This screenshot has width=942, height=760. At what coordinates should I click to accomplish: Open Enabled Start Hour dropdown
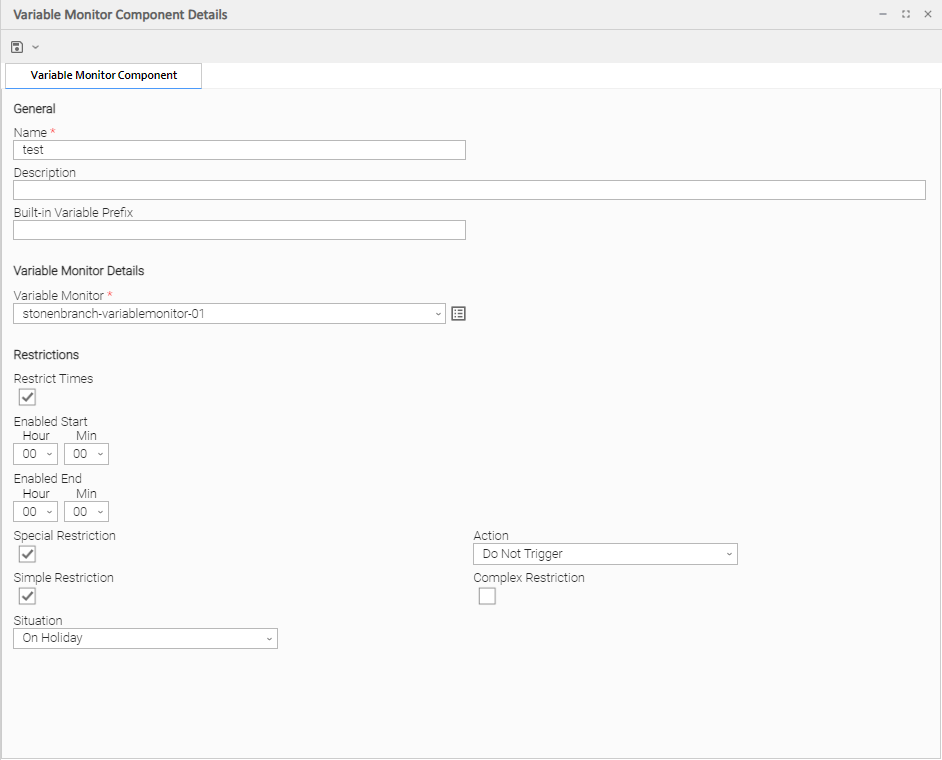coord(36,454)
